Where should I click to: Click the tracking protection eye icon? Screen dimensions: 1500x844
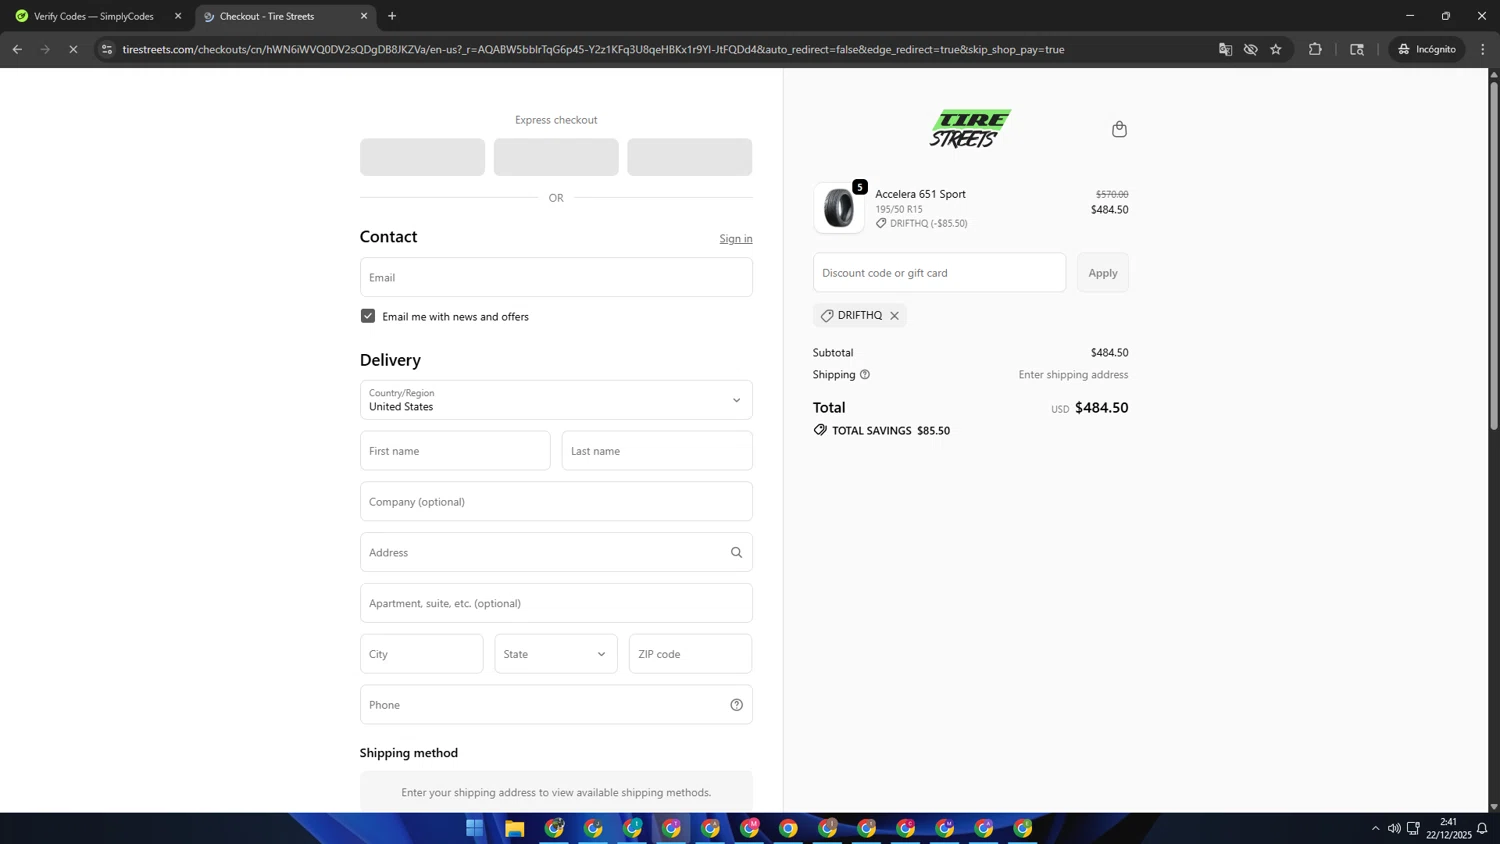1250,49
